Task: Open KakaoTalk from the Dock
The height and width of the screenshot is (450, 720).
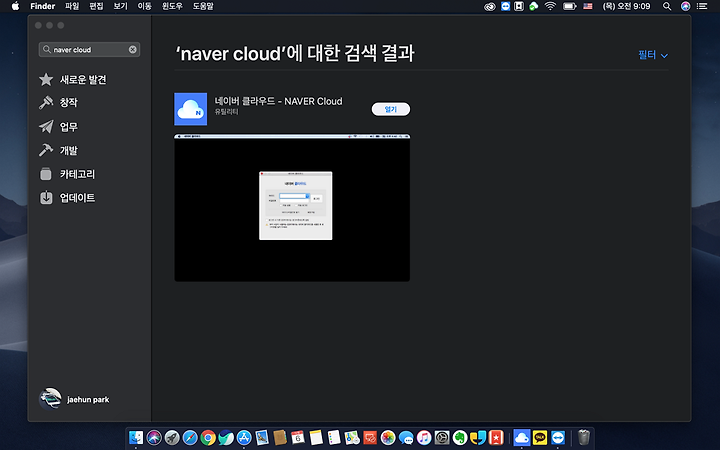Action: pyautogui.click(x=540, y=438)
